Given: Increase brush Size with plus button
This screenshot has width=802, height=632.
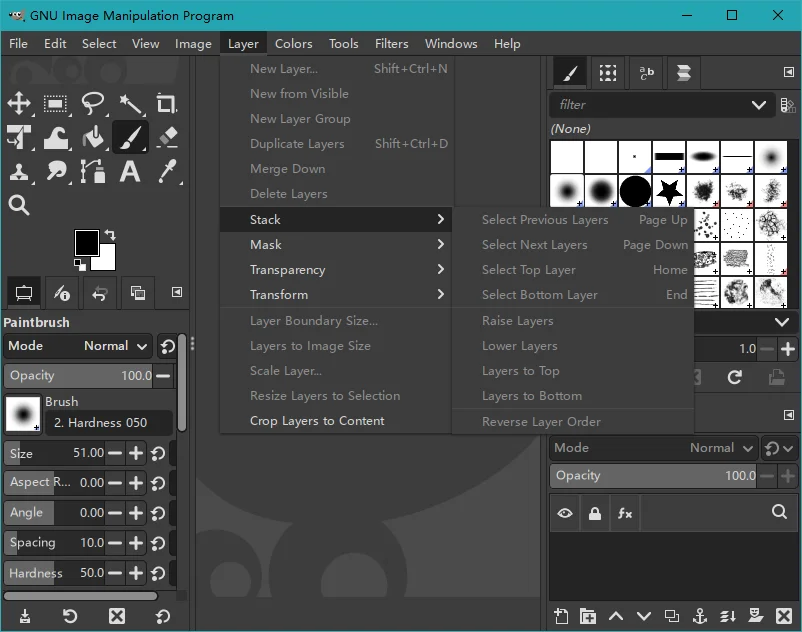Looking at the screenshot, I should 136,453.
